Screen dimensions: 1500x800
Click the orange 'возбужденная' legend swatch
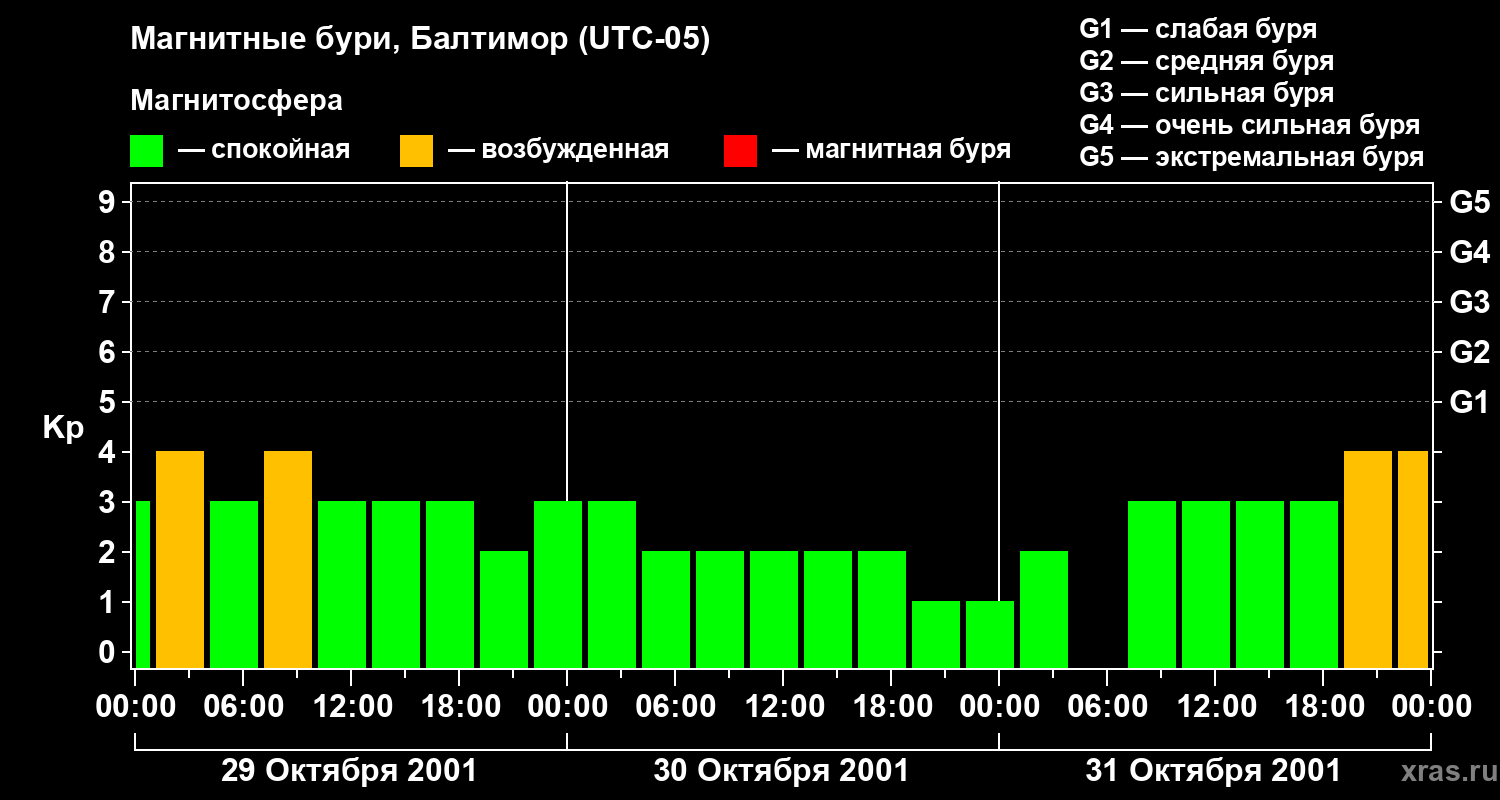417,151
